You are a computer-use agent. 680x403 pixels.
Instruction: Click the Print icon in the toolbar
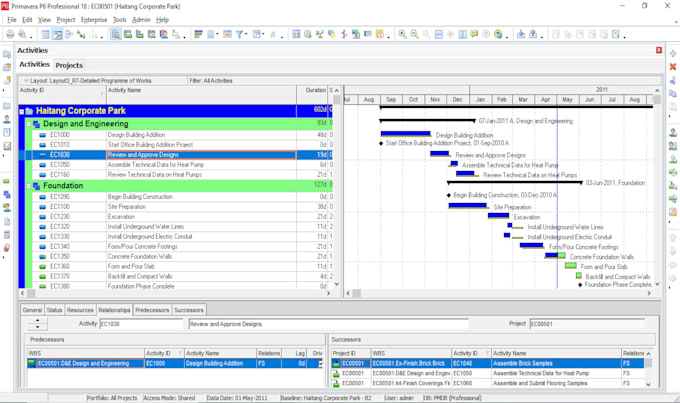tap(10, 34)
